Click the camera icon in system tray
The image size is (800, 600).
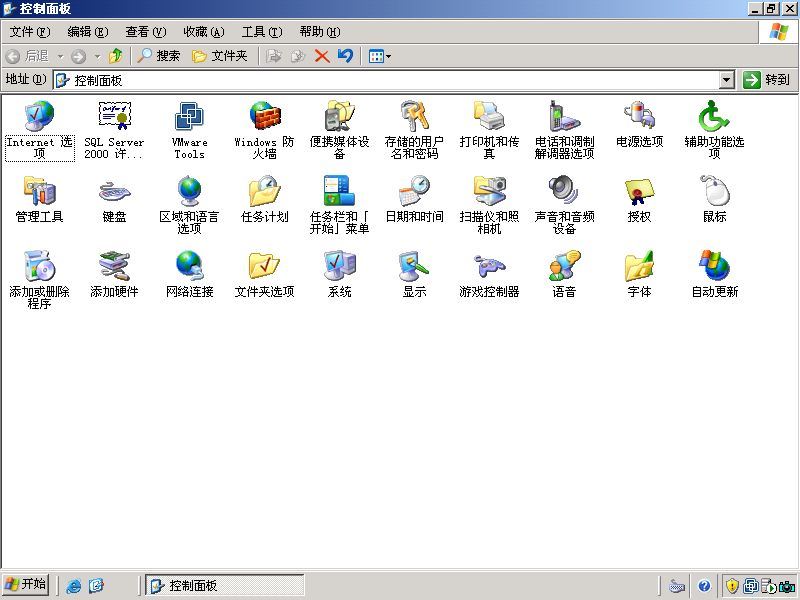pos(787,586)
